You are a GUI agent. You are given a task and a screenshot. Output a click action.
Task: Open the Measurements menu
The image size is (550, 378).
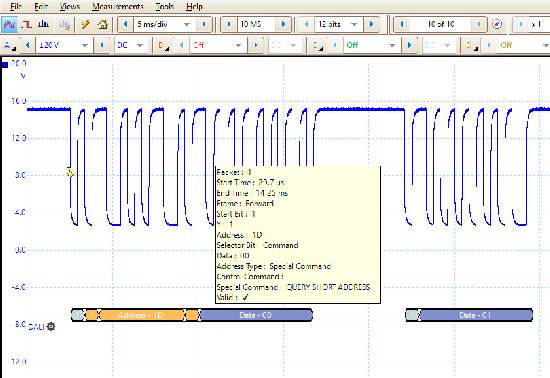[x=118, y=7]
